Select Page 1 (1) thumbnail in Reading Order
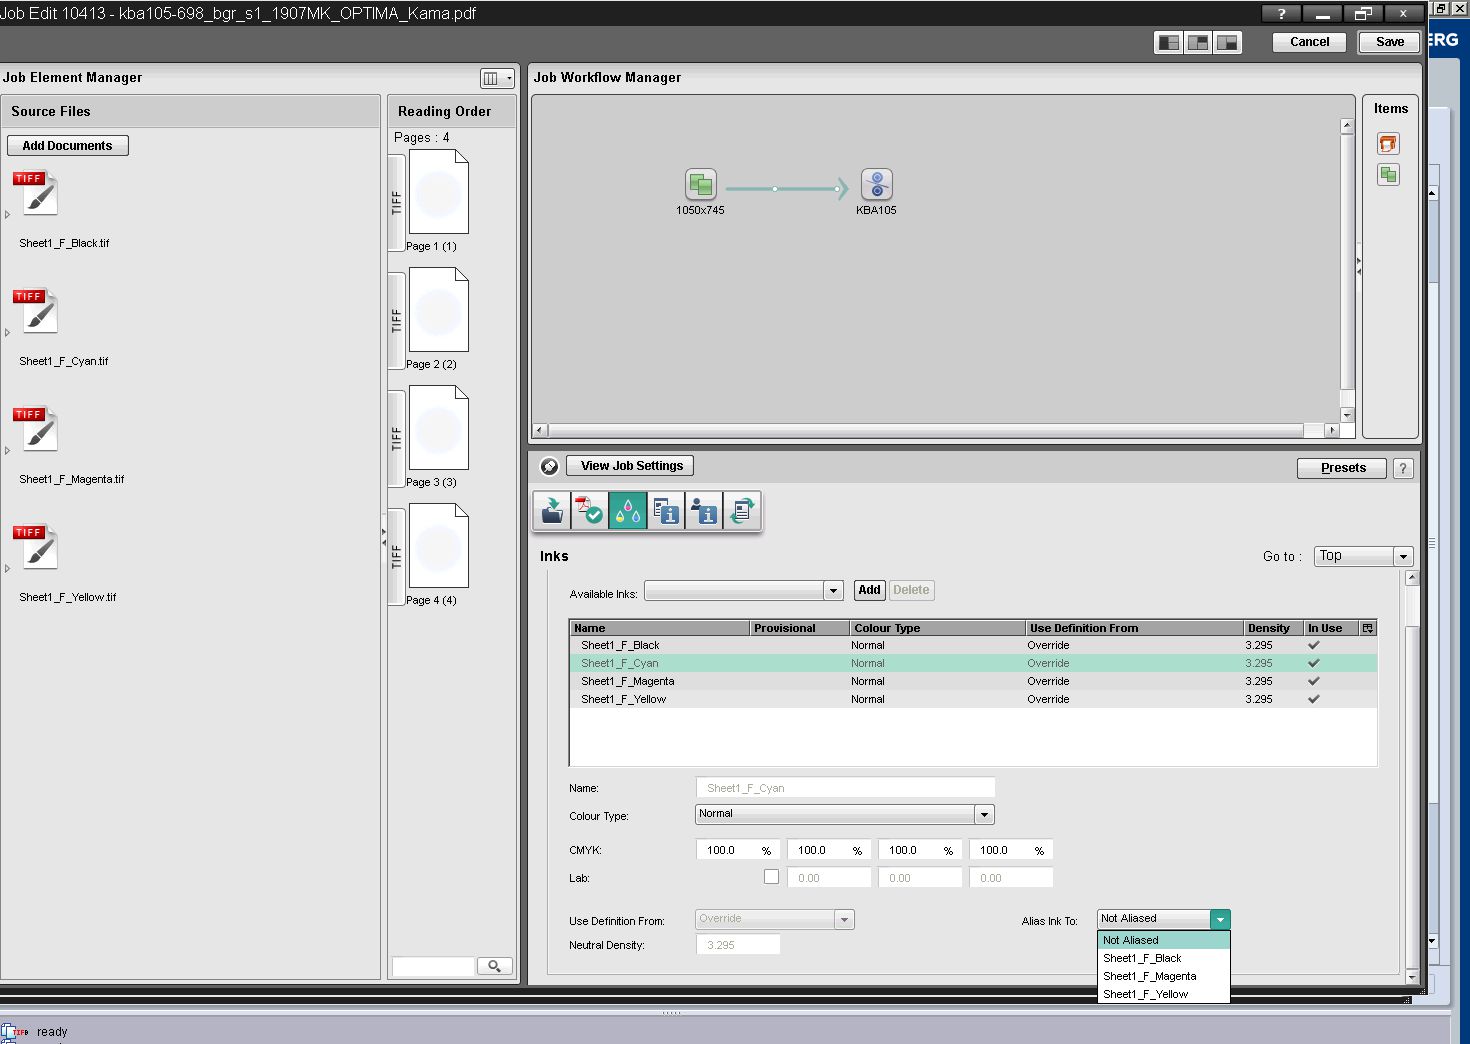 tap(438, 192)
